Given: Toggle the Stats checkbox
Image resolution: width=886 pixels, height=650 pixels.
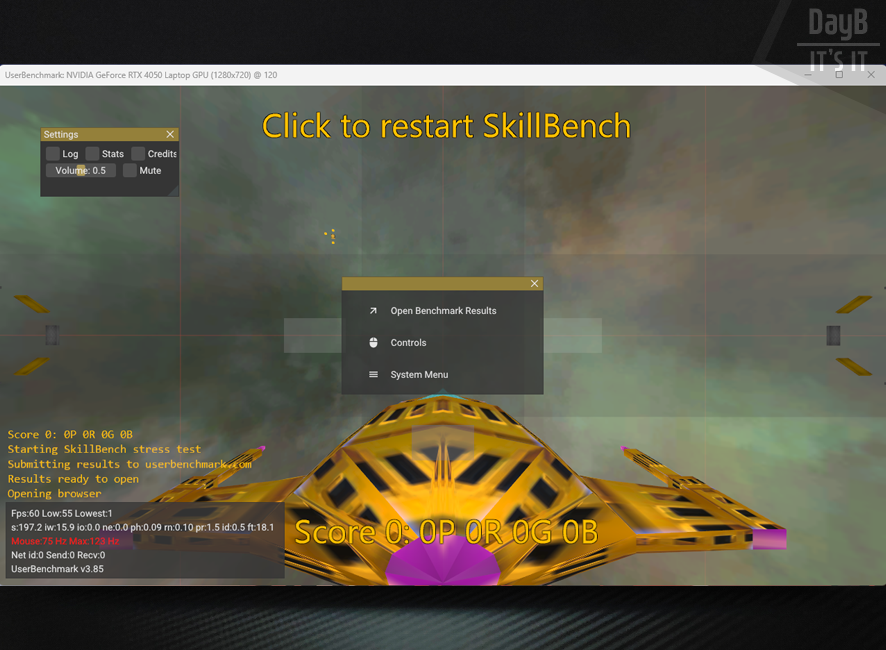Looking at the screenshot, I should click(x=92, y=154).
